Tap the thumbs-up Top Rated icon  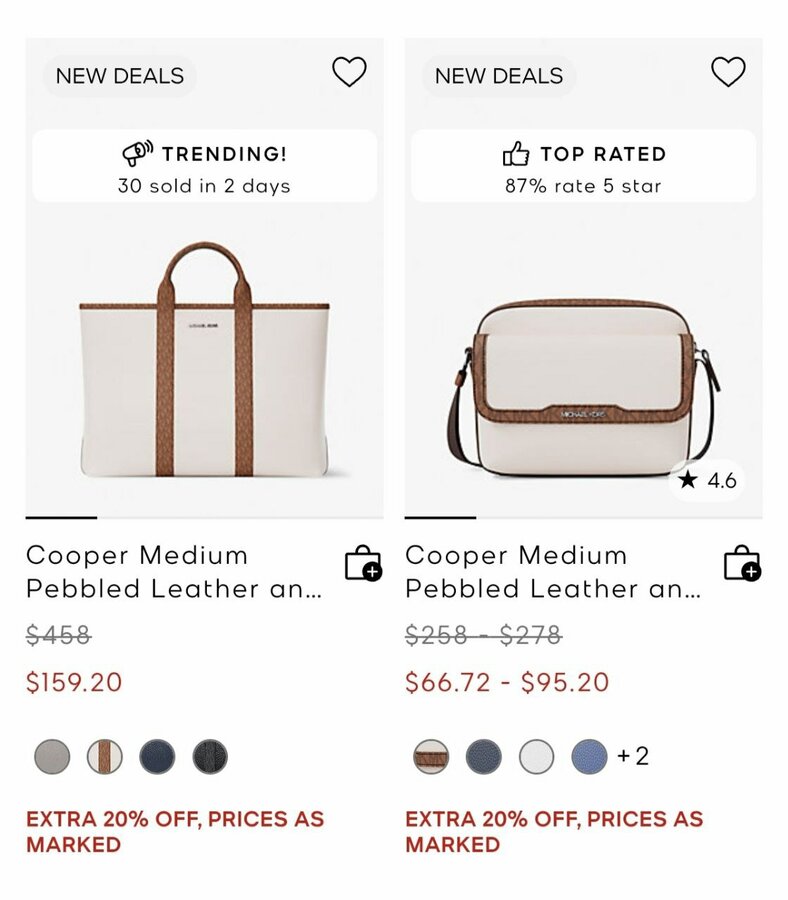coord(516,154)
